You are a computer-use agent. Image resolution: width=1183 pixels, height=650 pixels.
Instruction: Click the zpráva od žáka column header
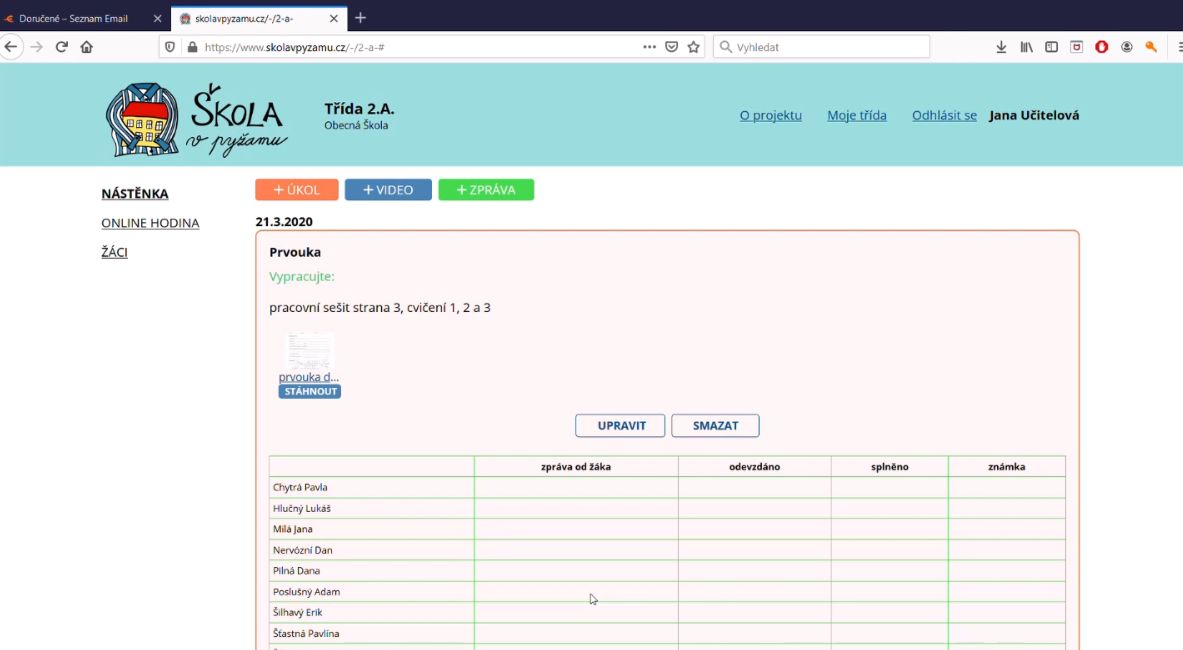coord(576,467)
